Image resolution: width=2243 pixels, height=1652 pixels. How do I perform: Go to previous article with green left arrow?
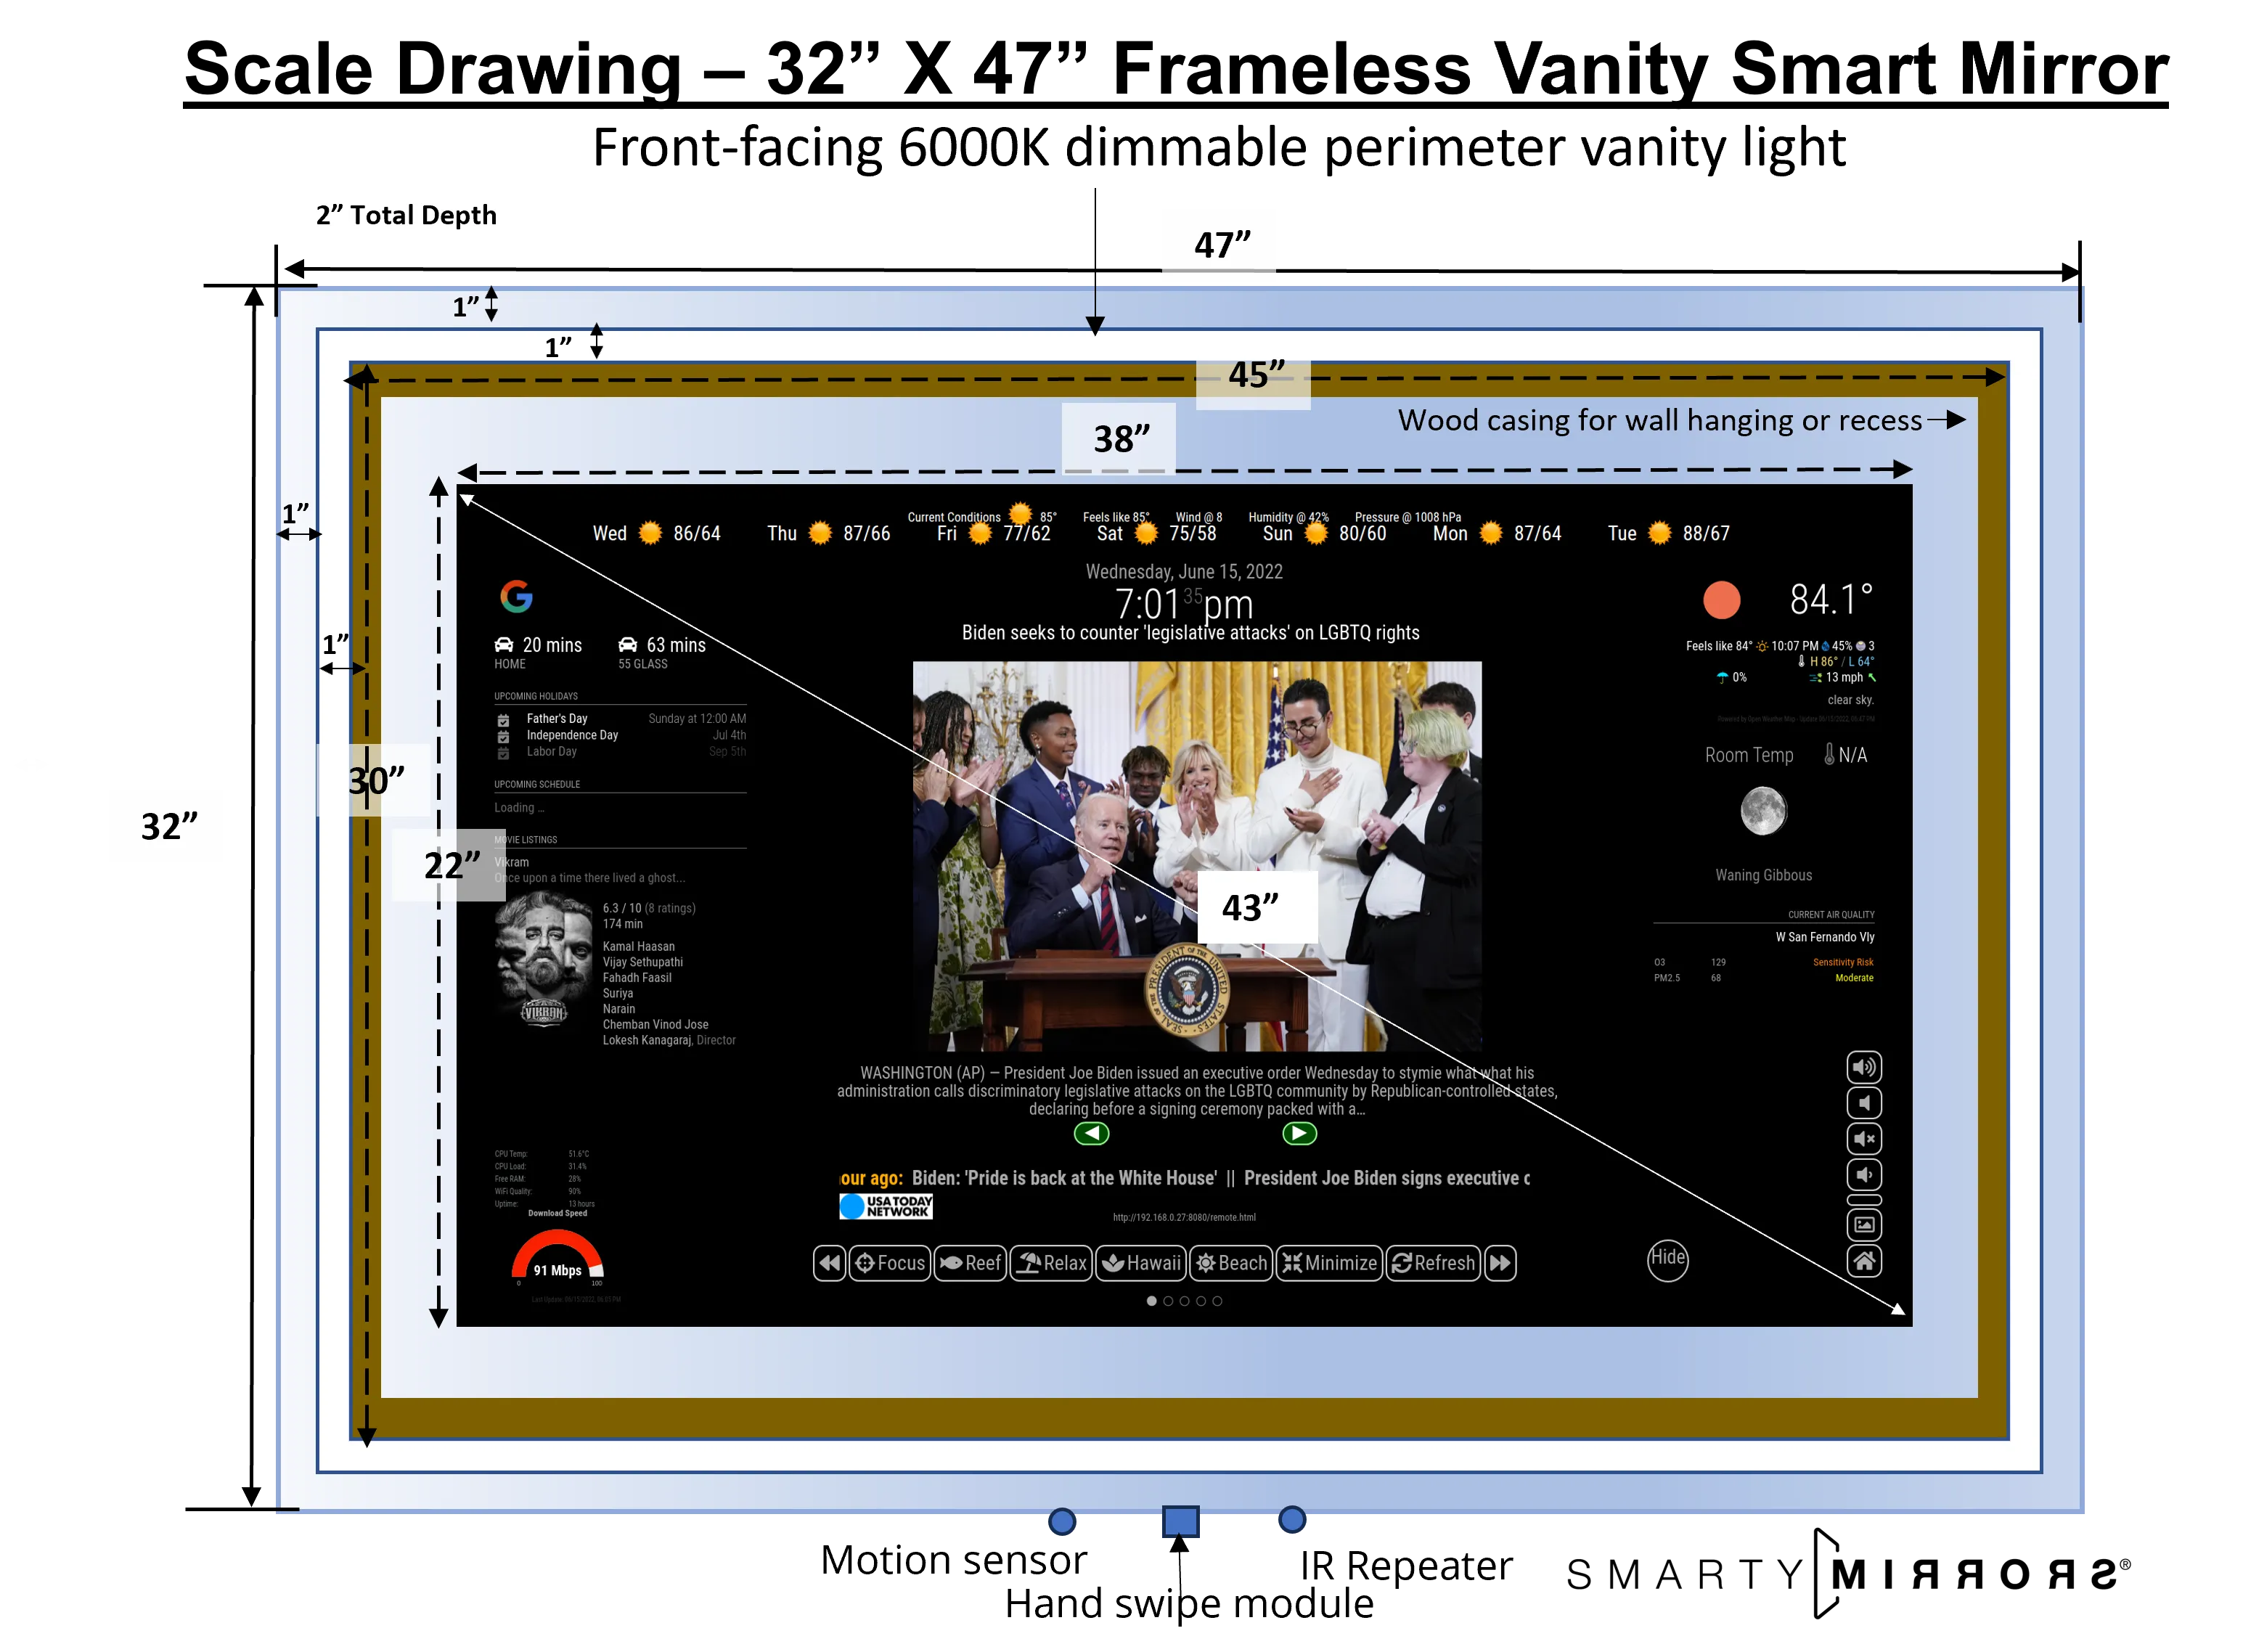pyautogui.click(x=1091, y=1133)
